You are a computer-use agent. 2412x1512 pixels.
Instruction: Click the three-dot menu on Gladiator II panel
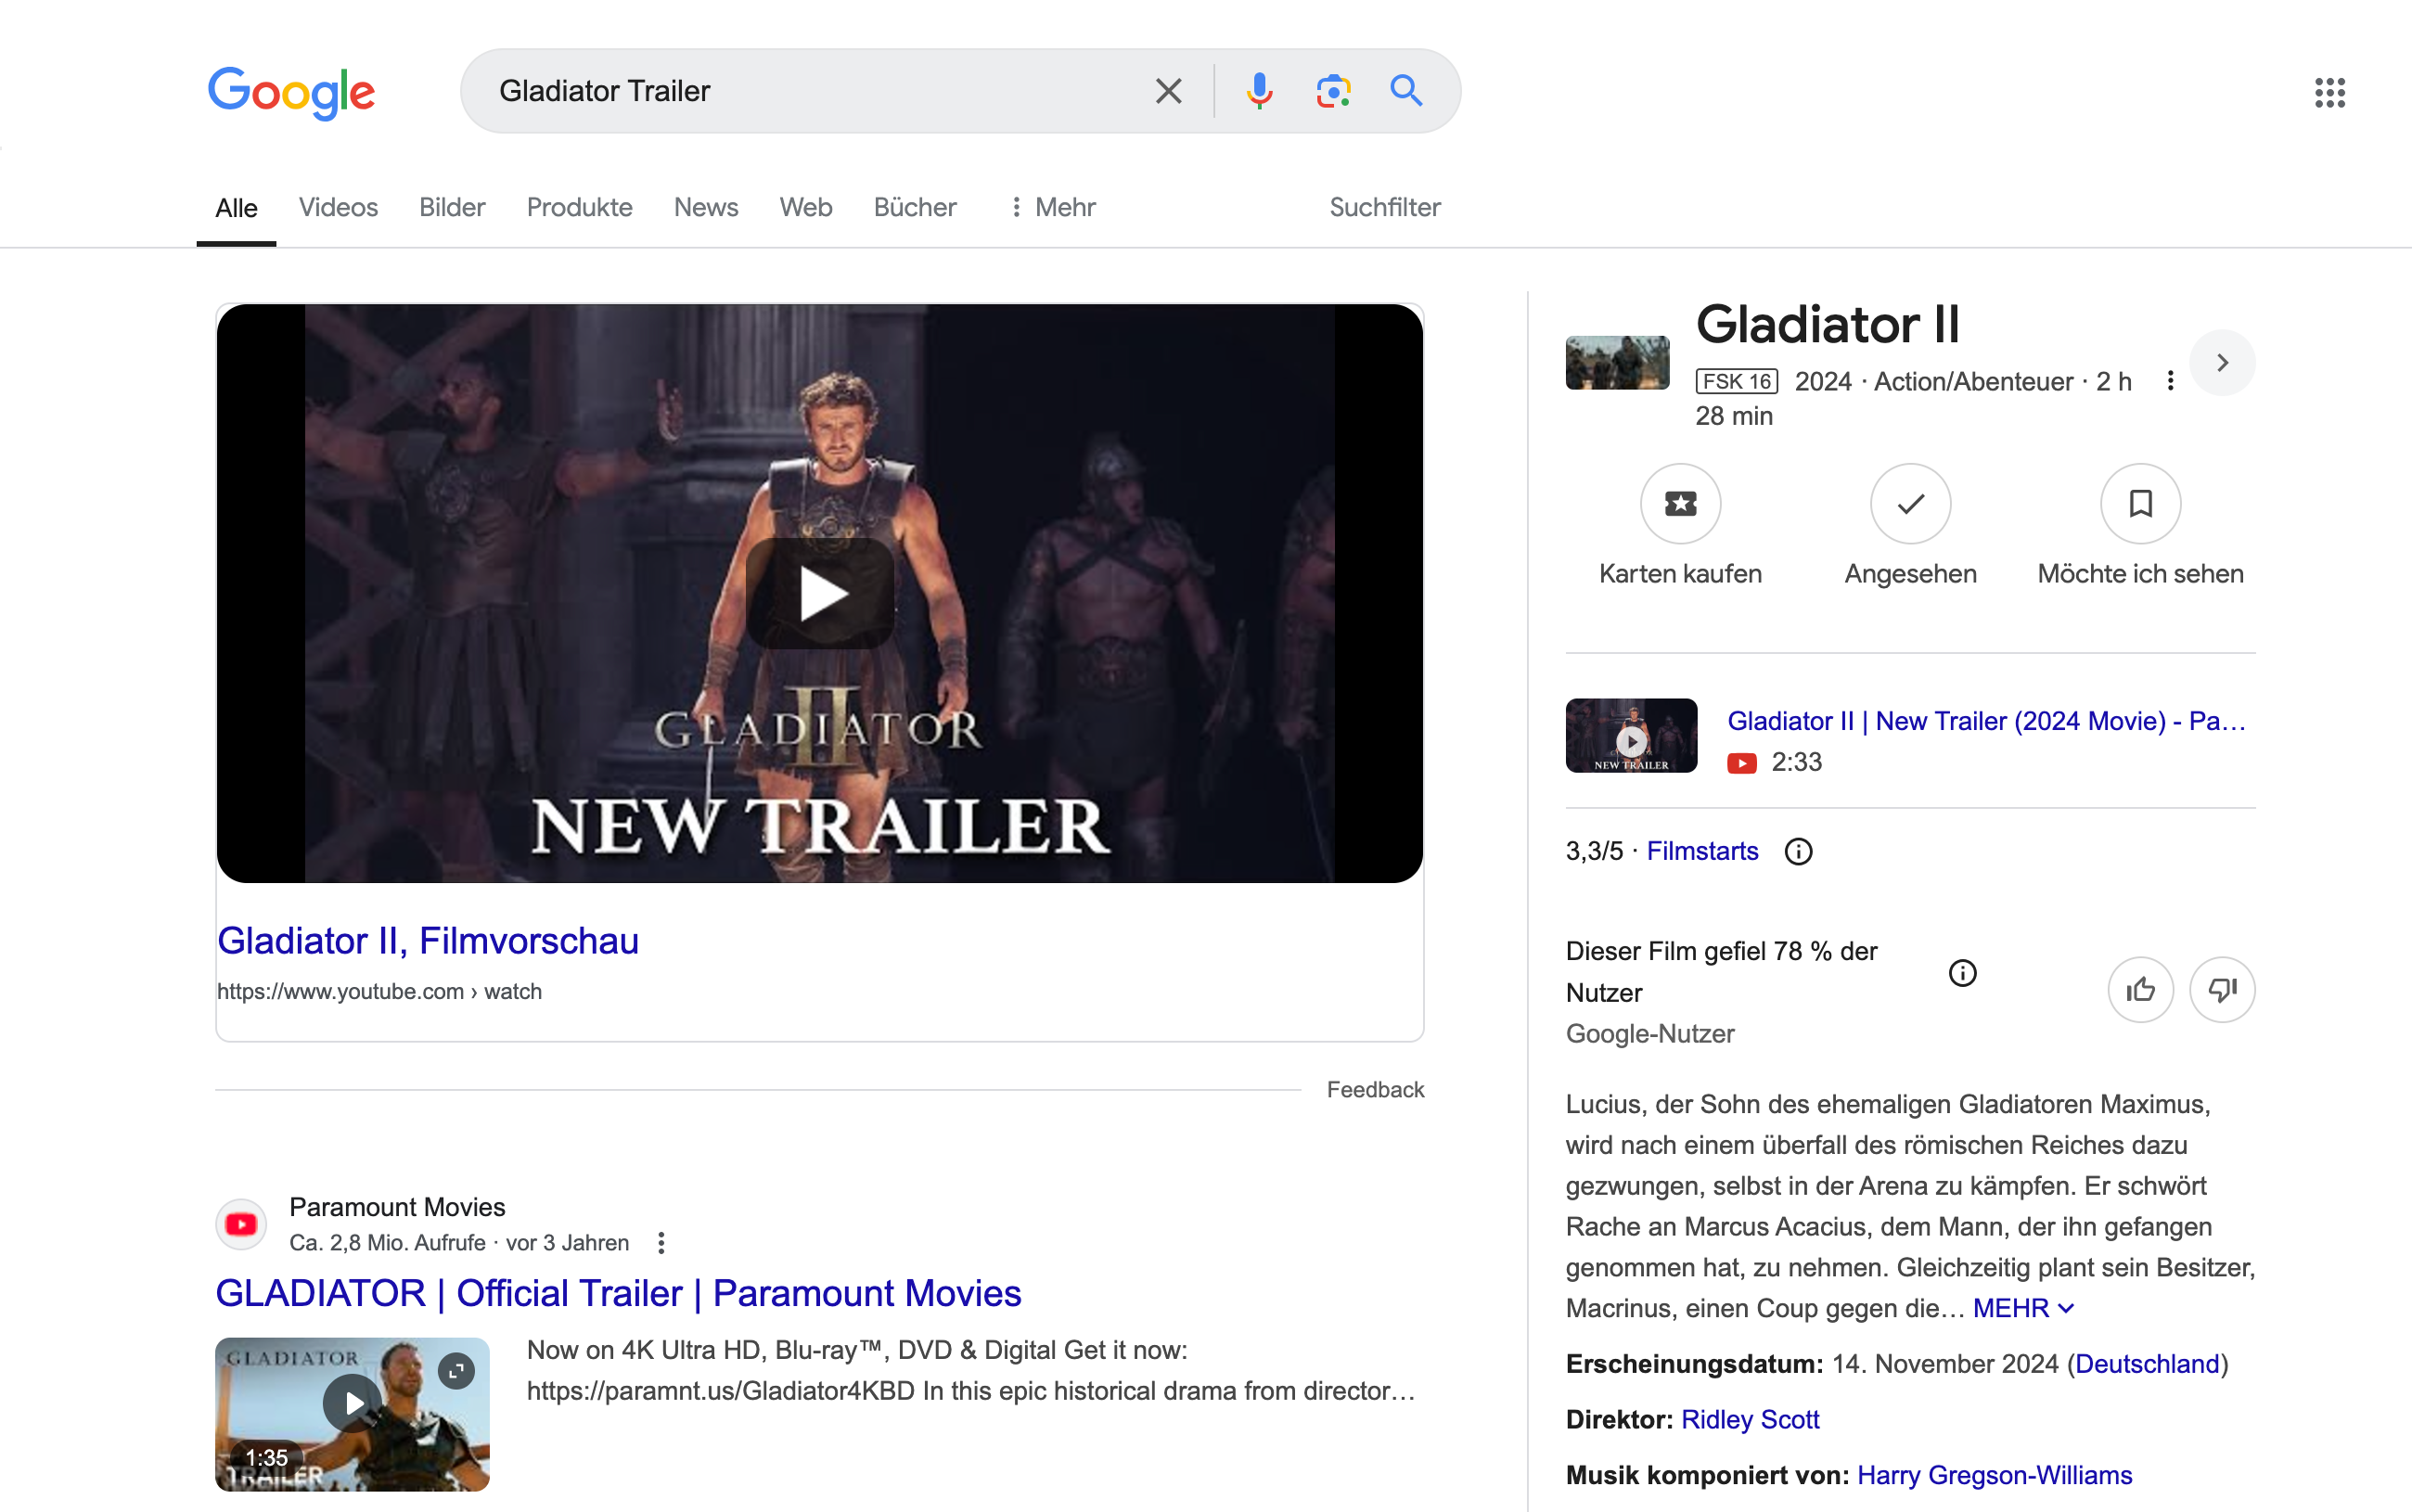coord(2172,381)
